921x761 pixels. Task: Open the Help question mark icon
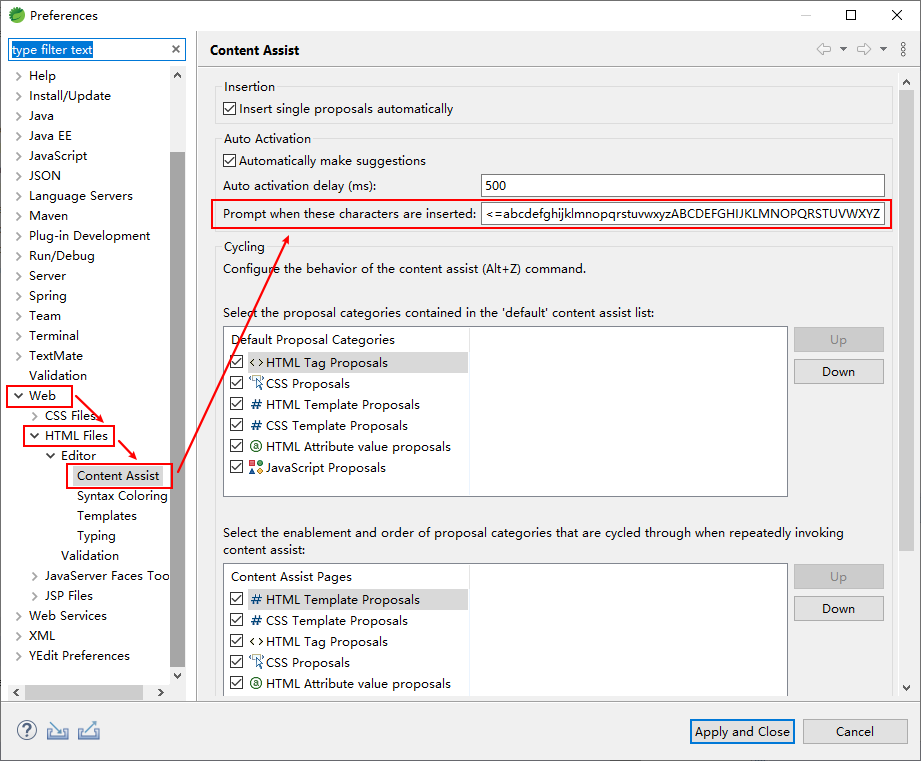click(26, 730)
